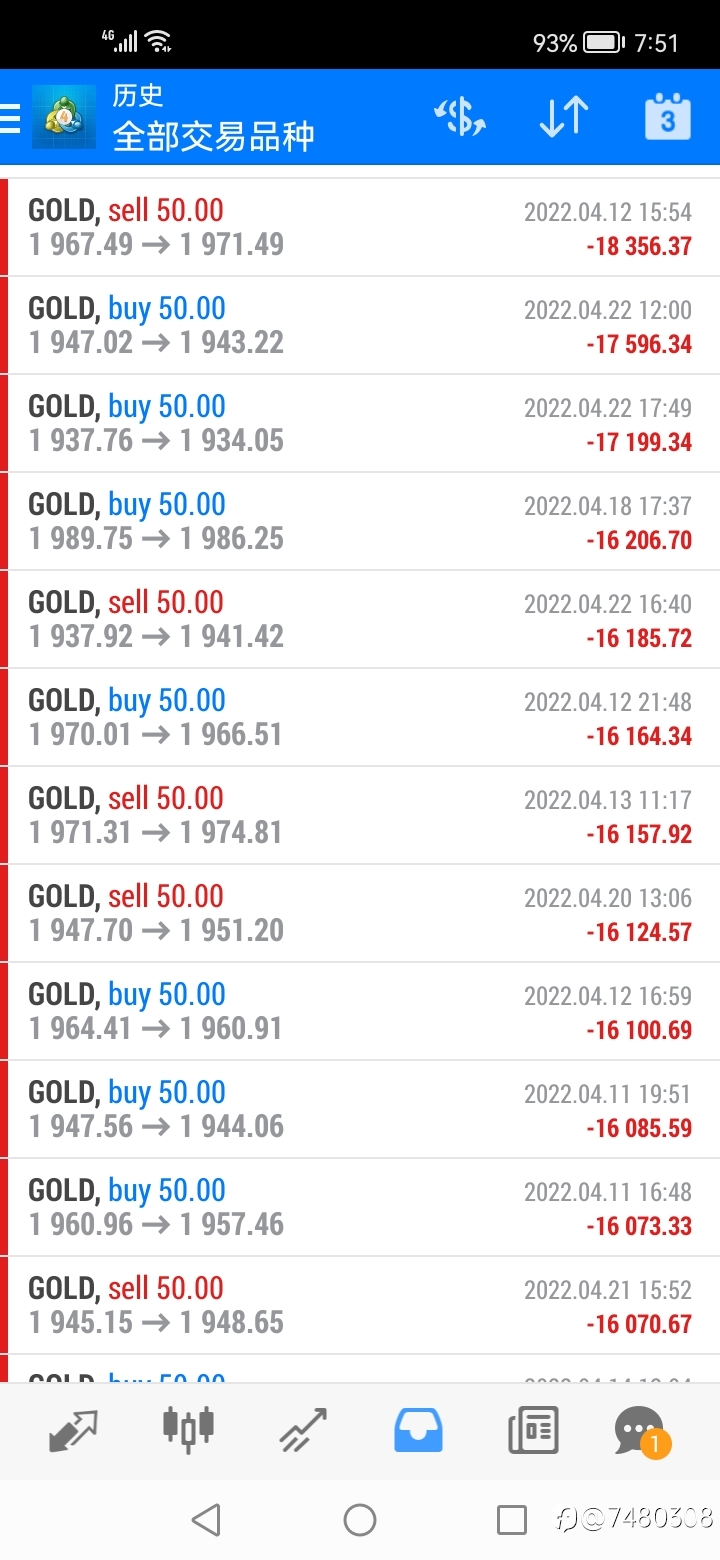Open the currency symbol filter icon
This screenshot has width=720, height=1560.
tap(460, 117)
